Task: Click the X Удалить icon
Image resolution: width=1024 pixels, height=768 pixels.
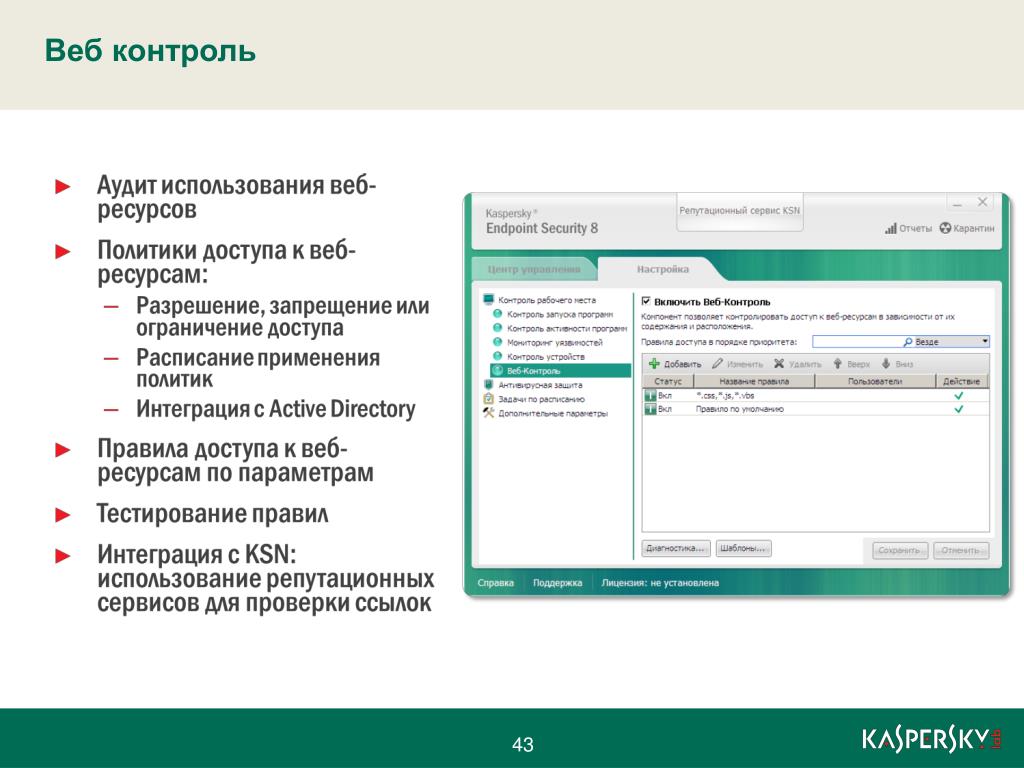Action: (x=778, y=364)
